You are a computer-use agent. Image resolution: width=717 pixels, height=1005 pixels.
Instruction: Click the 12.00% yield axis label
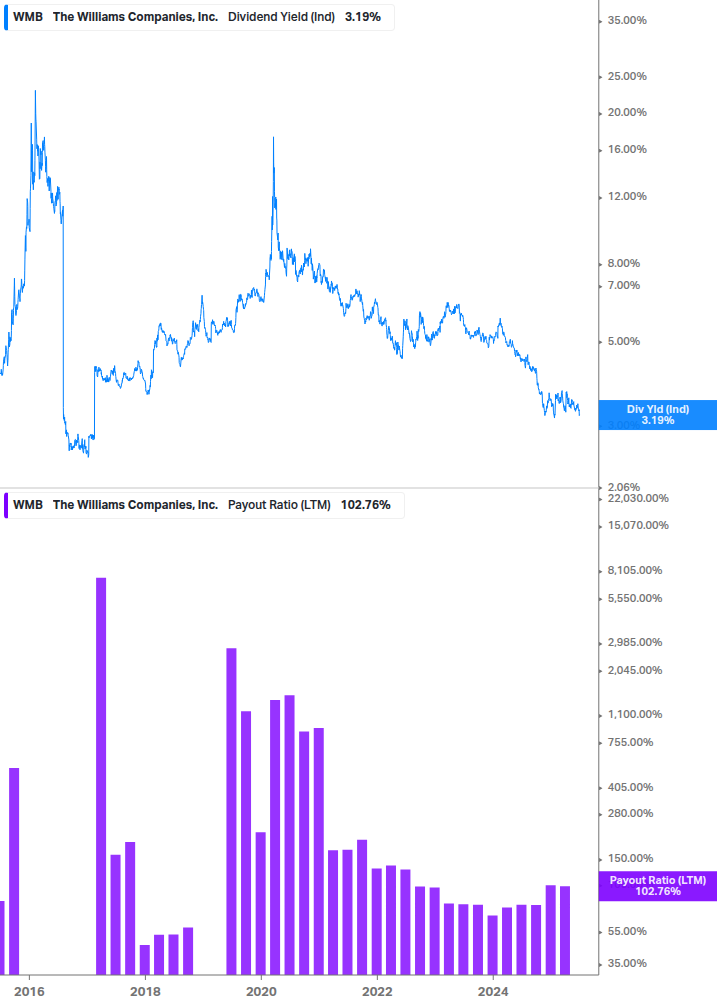coord(627,196)
